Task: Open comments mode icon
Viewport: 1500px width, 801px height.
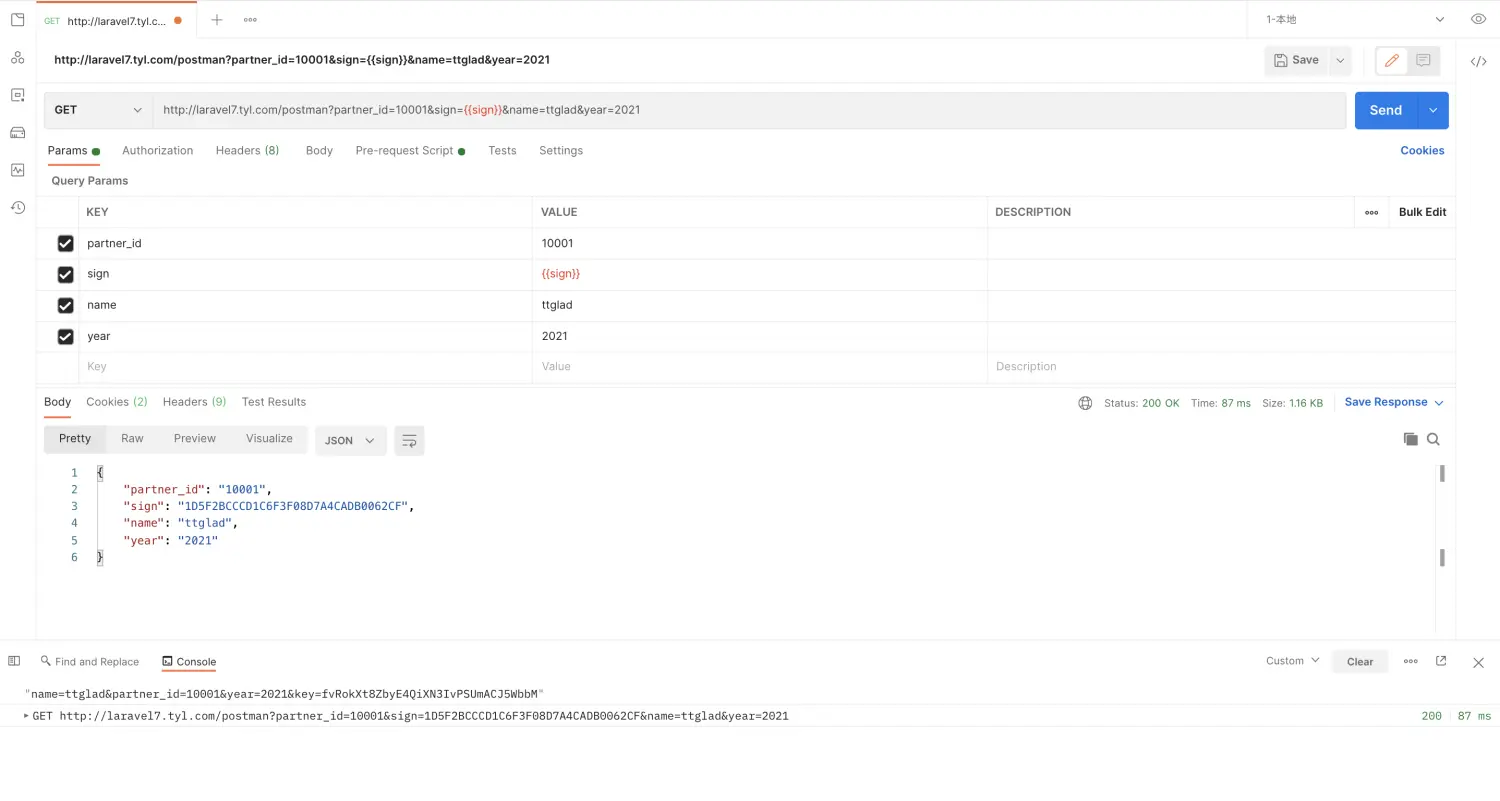Action: point(1423,60)
